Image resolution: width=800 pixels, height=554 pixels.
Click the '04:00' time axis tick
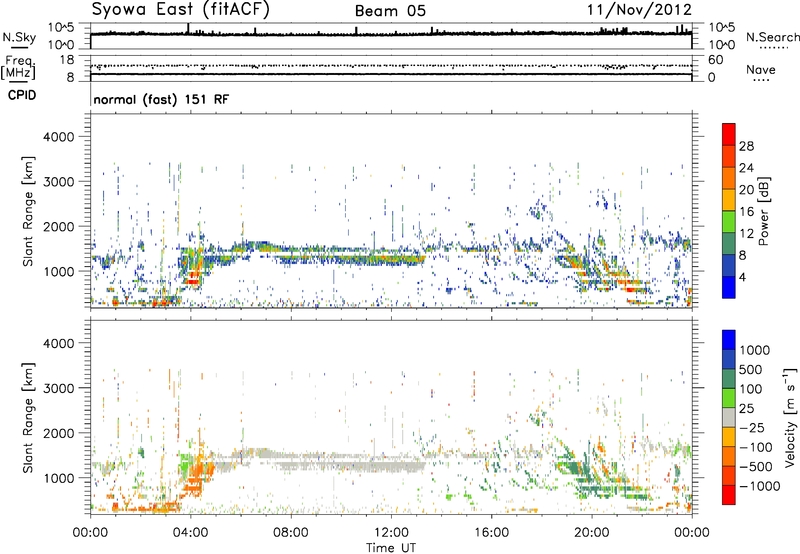pos(190,533)
